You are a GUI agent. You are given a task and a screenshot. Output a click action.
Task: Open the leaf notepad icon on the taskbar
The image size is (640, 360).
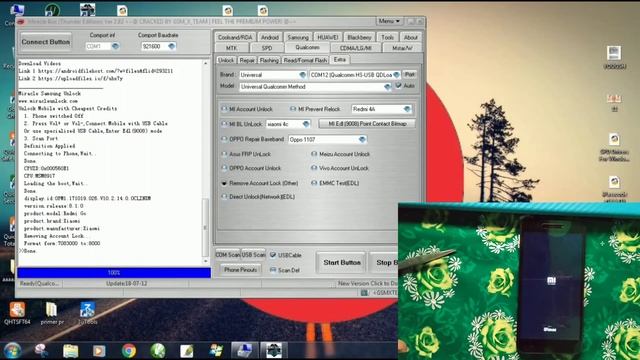pos(187,351)
